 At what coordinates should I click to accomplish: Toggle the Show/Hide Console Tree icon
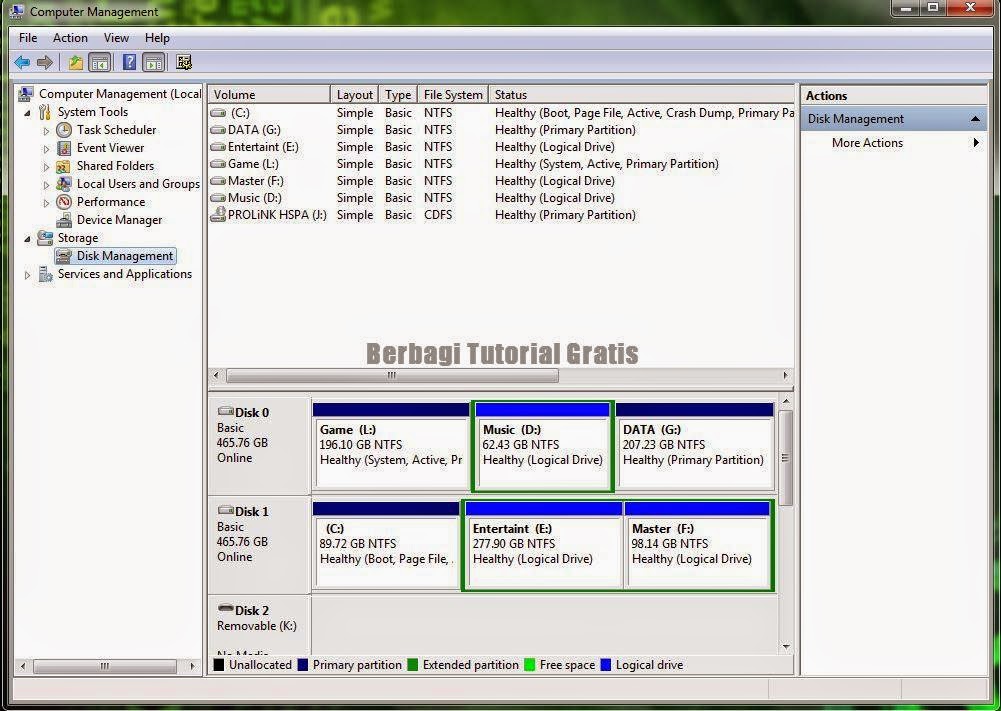click(100, 61)
